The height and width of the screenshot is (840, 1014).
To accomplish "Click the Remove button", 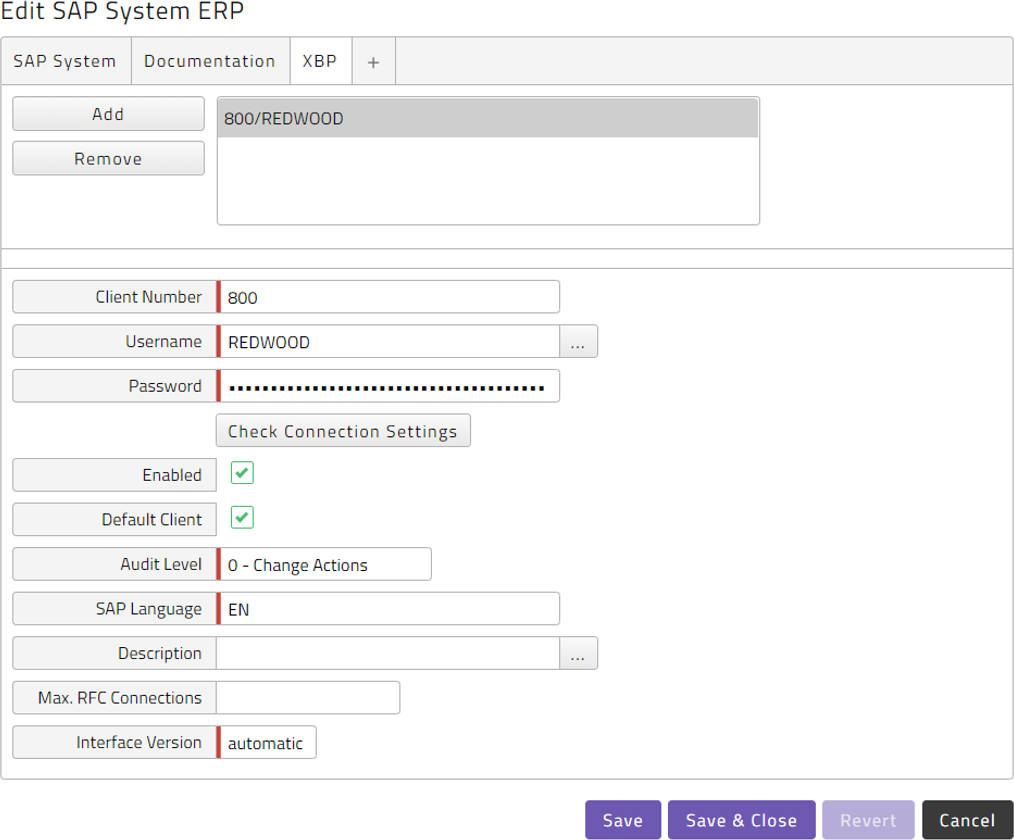I will [x=109, y=158].
